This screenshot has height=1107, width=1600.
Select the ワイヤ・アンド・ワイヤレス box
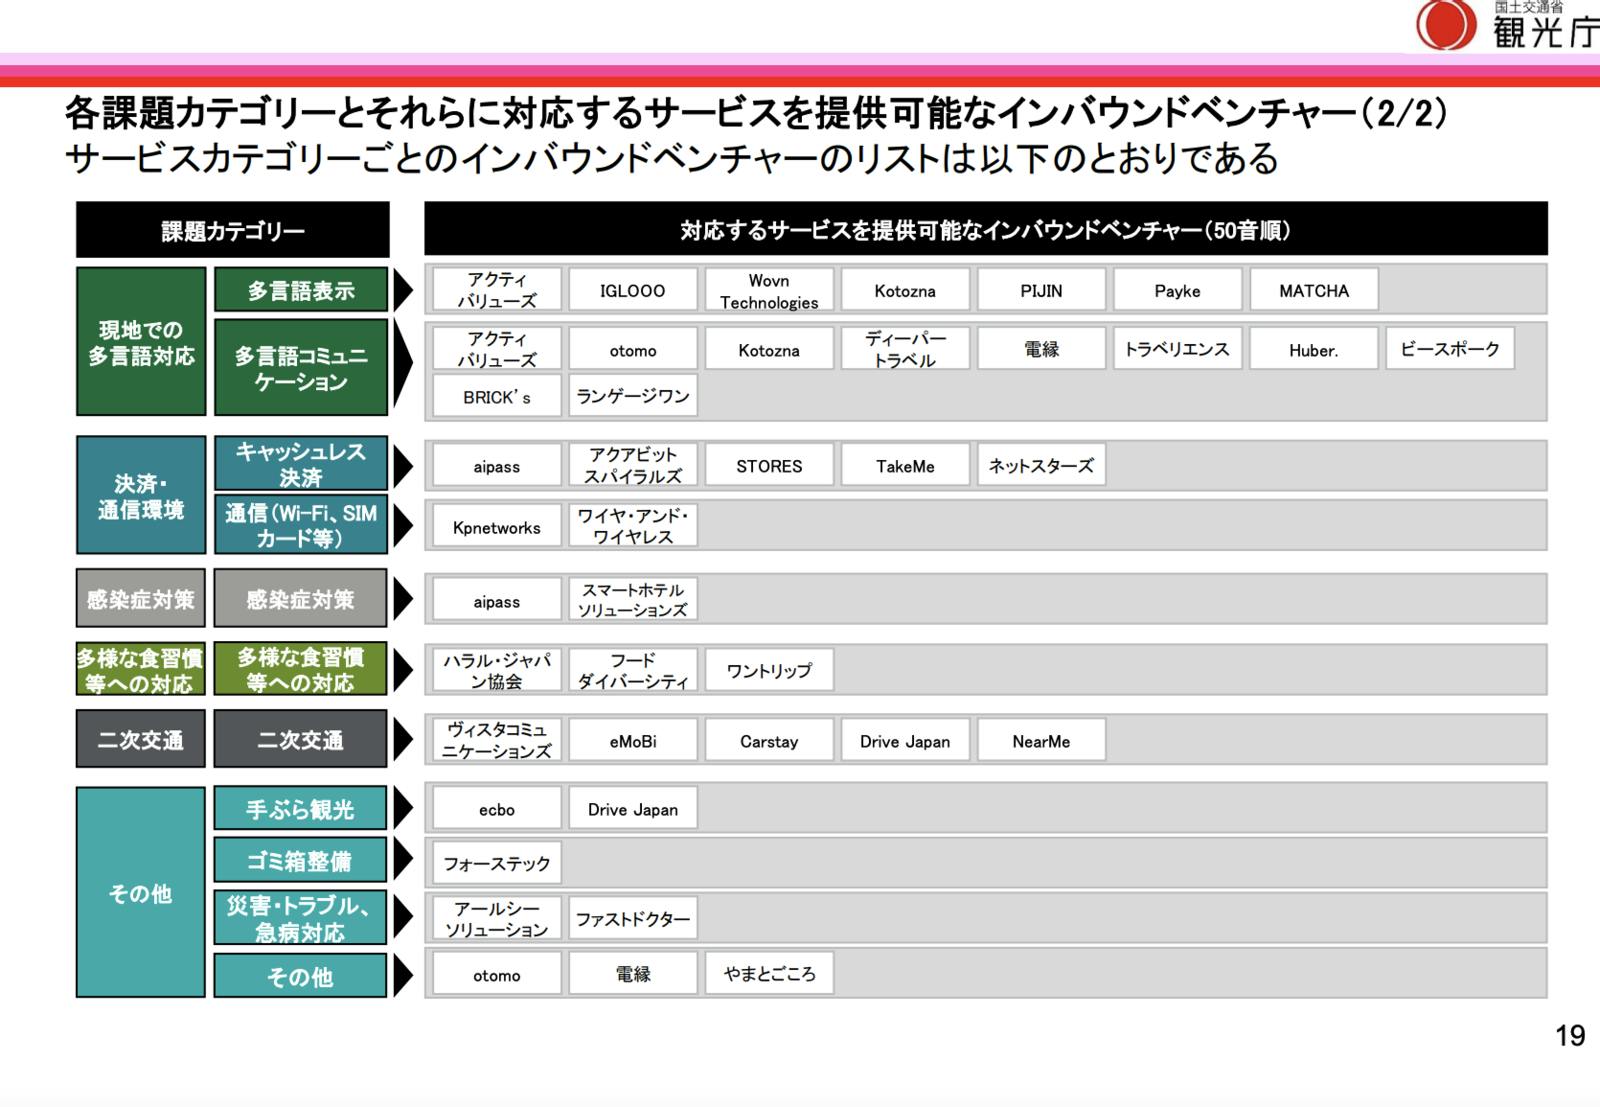633,526
